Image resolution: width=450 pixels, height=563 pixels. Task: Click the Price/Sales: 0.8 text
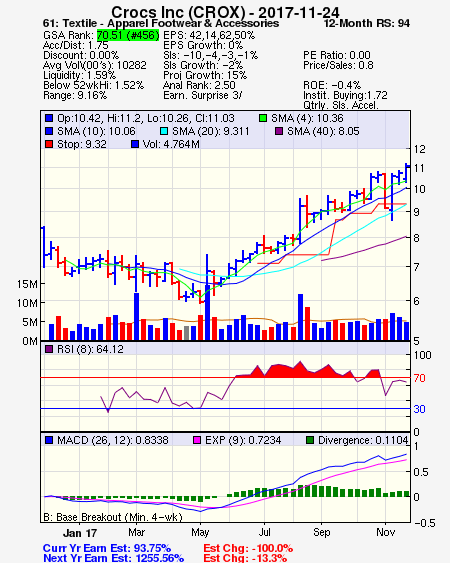click(338, 65)
